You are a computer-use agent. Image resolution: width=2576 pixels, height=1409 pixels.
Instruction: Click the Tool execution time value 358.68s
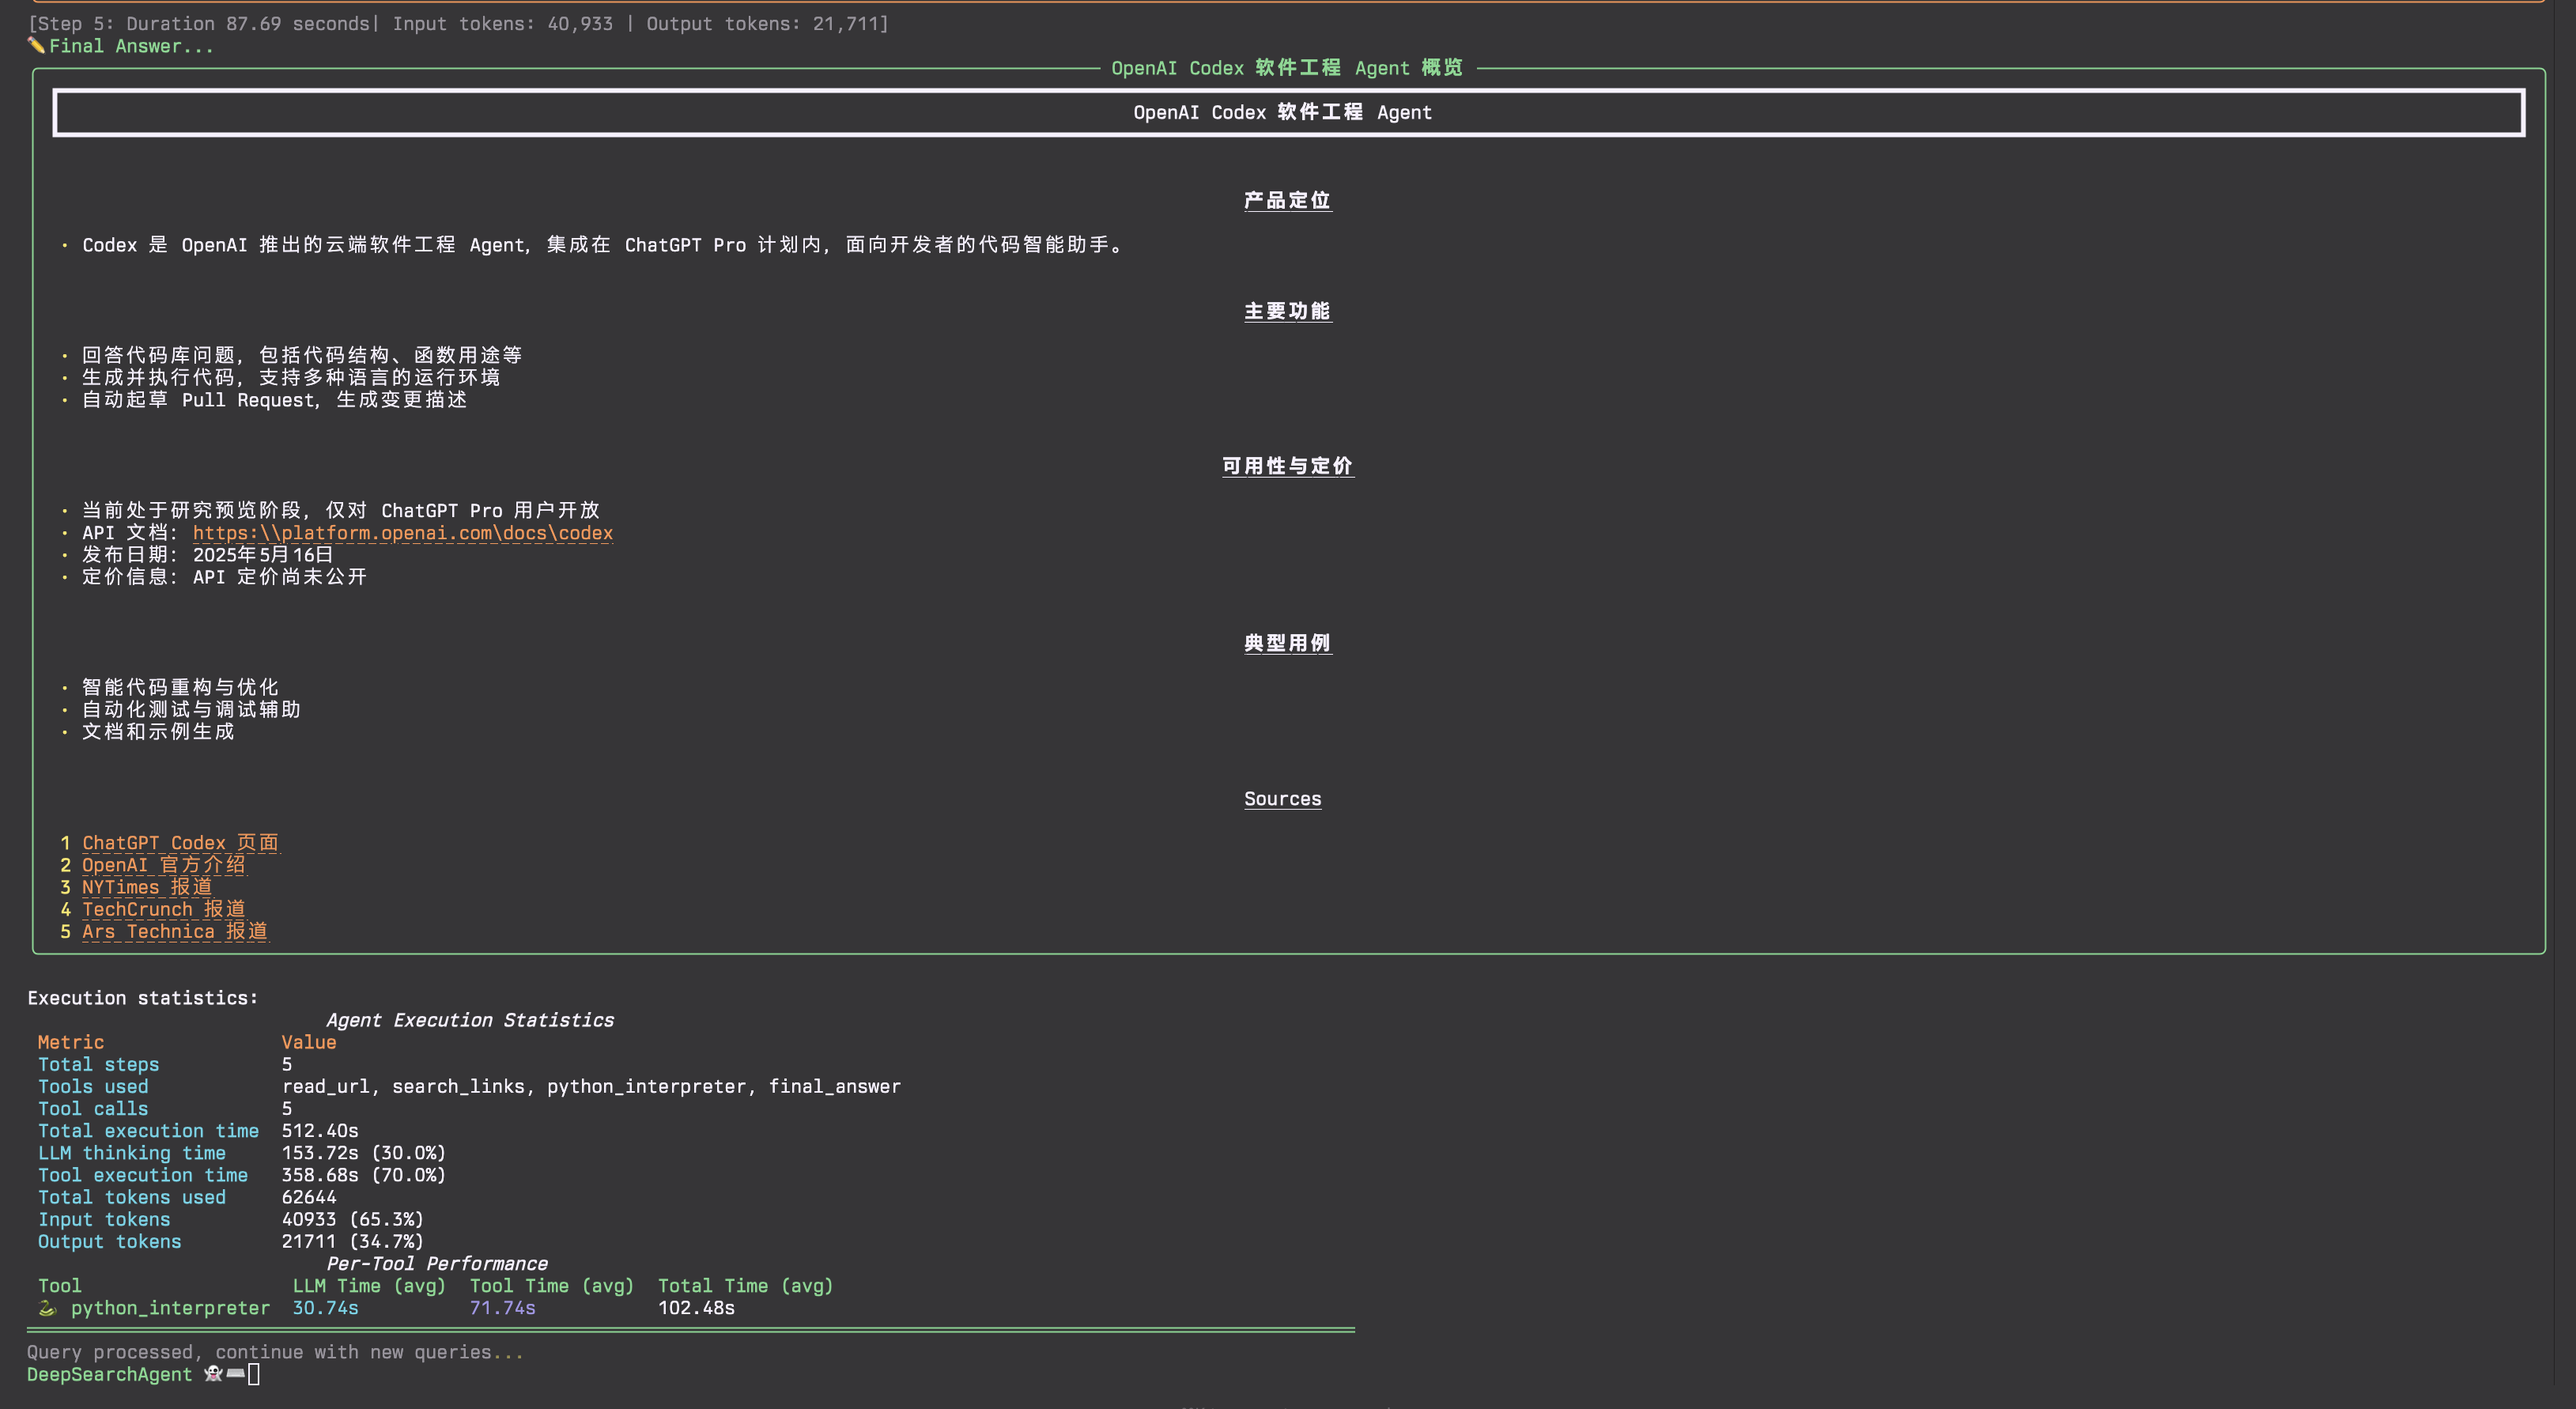coord(364,1175)
